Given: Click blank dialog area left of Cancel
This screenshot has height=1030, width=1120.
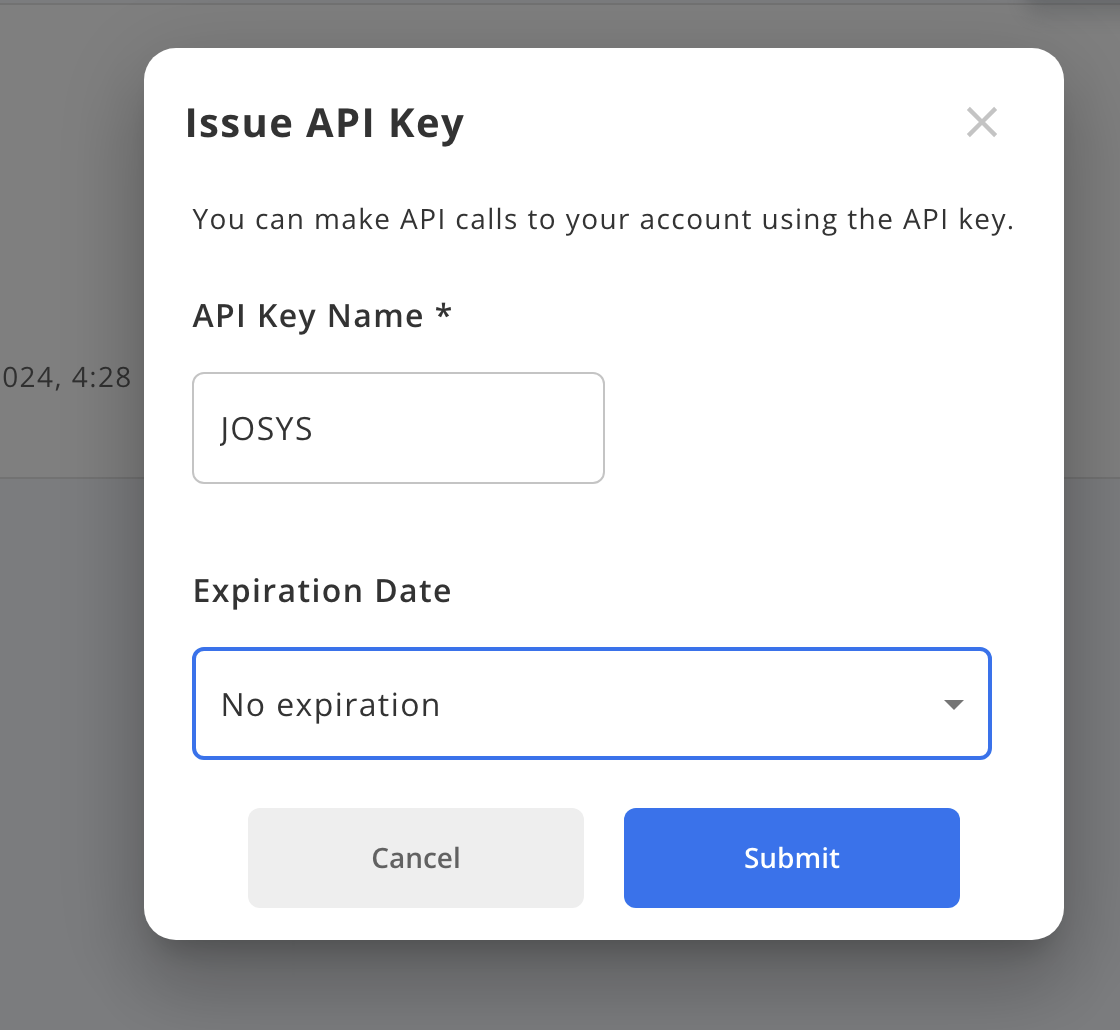Looking at the screenshot, I should pos(196,858).
